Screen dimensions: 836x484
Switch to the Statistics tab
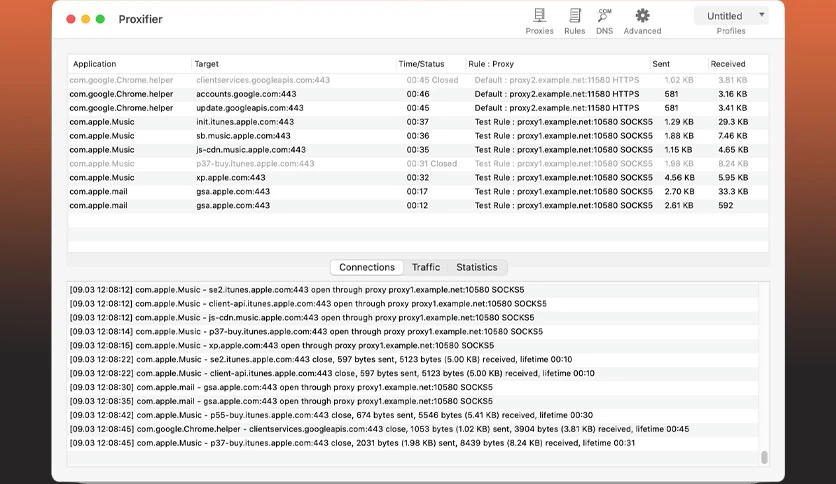[x=477, y=267]
